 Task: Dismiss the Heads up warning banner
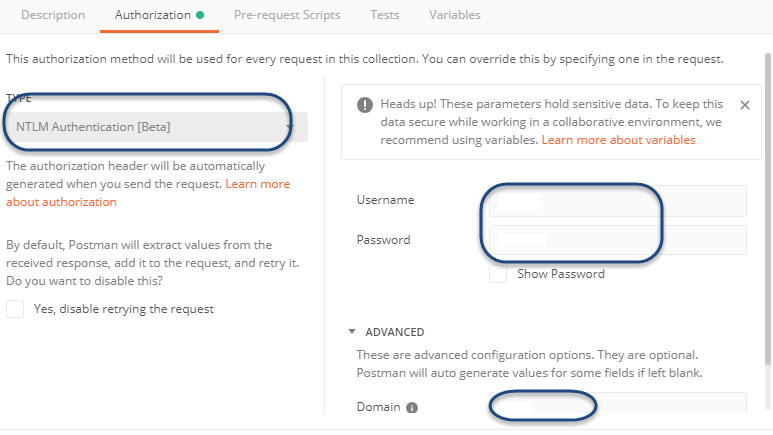click(744, 105)
